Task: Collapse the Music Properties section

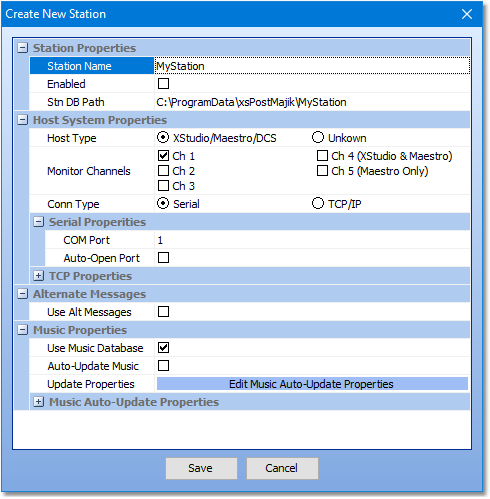Action: coord(22,330)
